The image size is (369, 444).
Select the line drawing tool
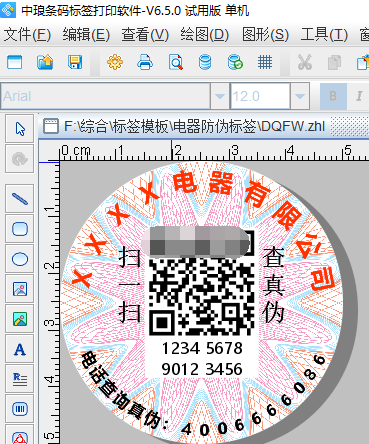(x=20, y=199)
